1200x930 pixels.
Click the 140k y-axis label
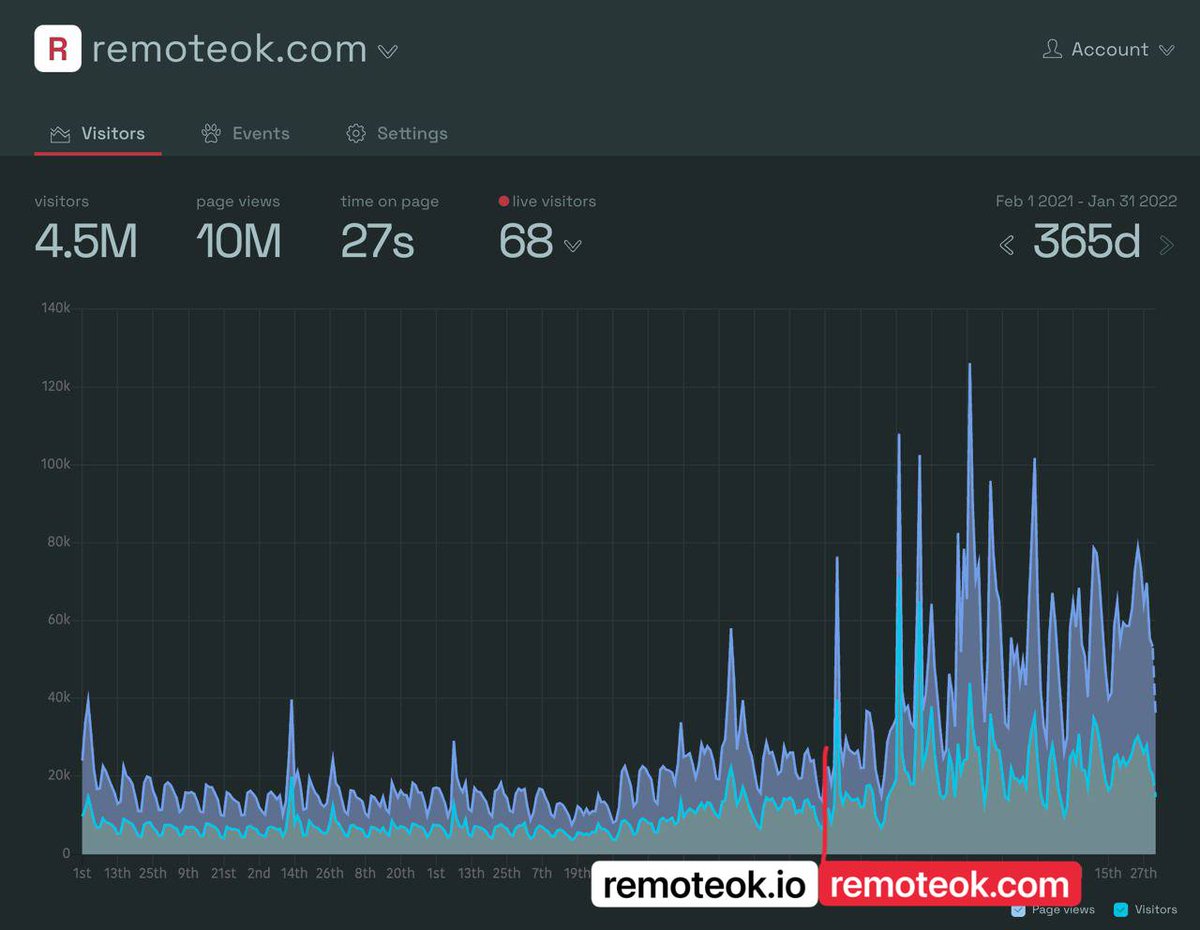[54, 309]
